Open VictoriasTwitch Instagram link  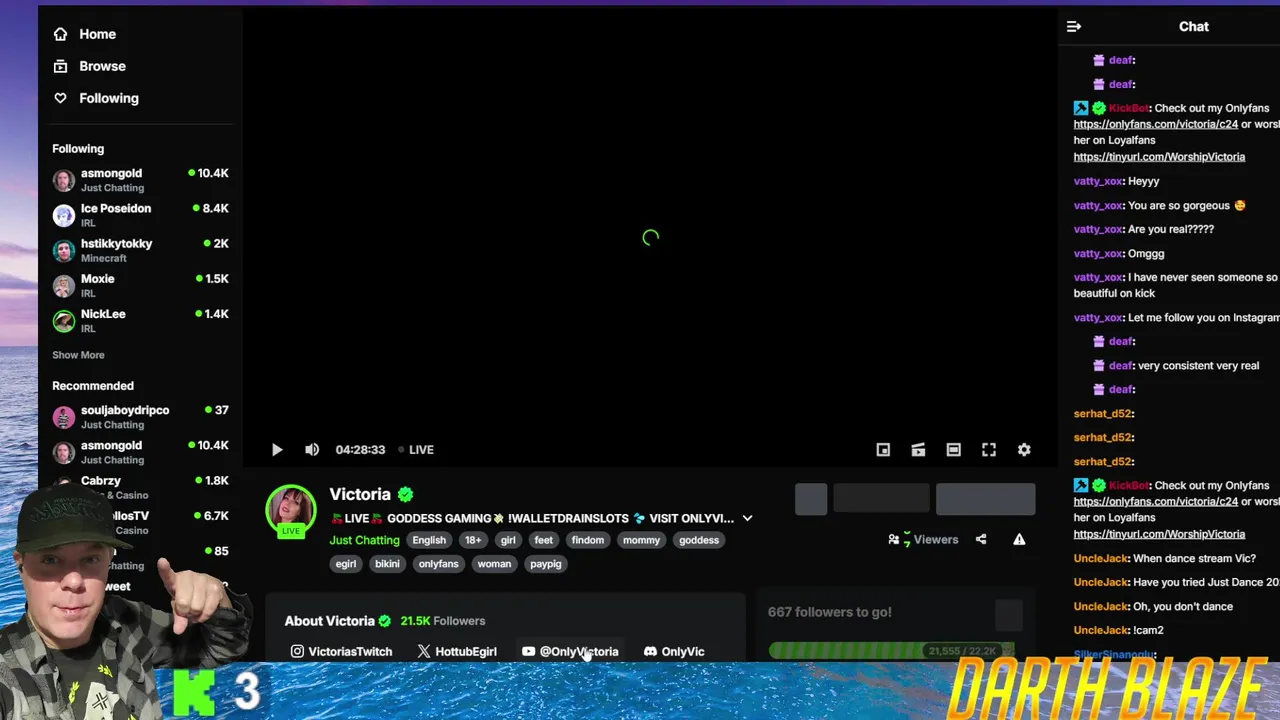pos(341,651)
